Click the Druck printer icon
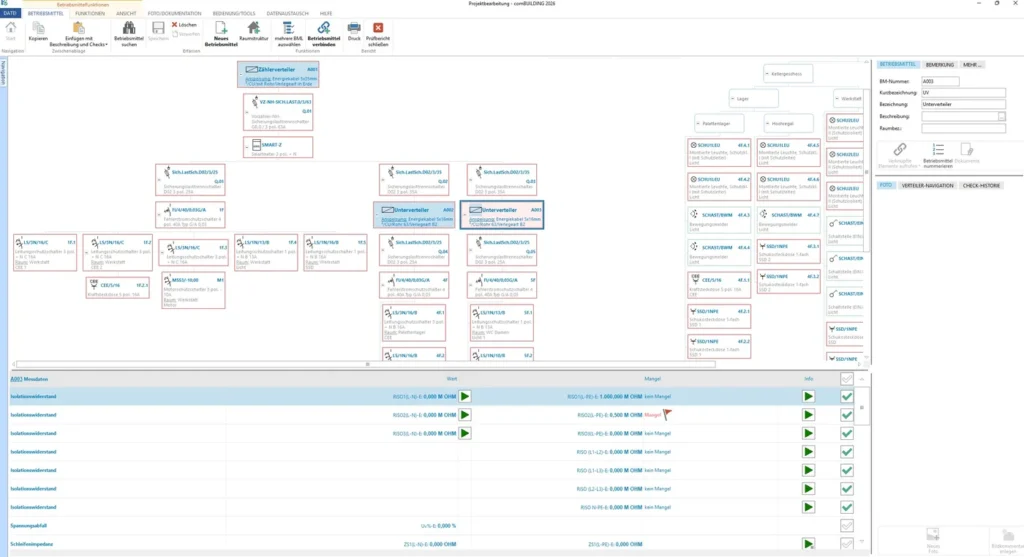Screen dimensions: 1024x557 354,27
